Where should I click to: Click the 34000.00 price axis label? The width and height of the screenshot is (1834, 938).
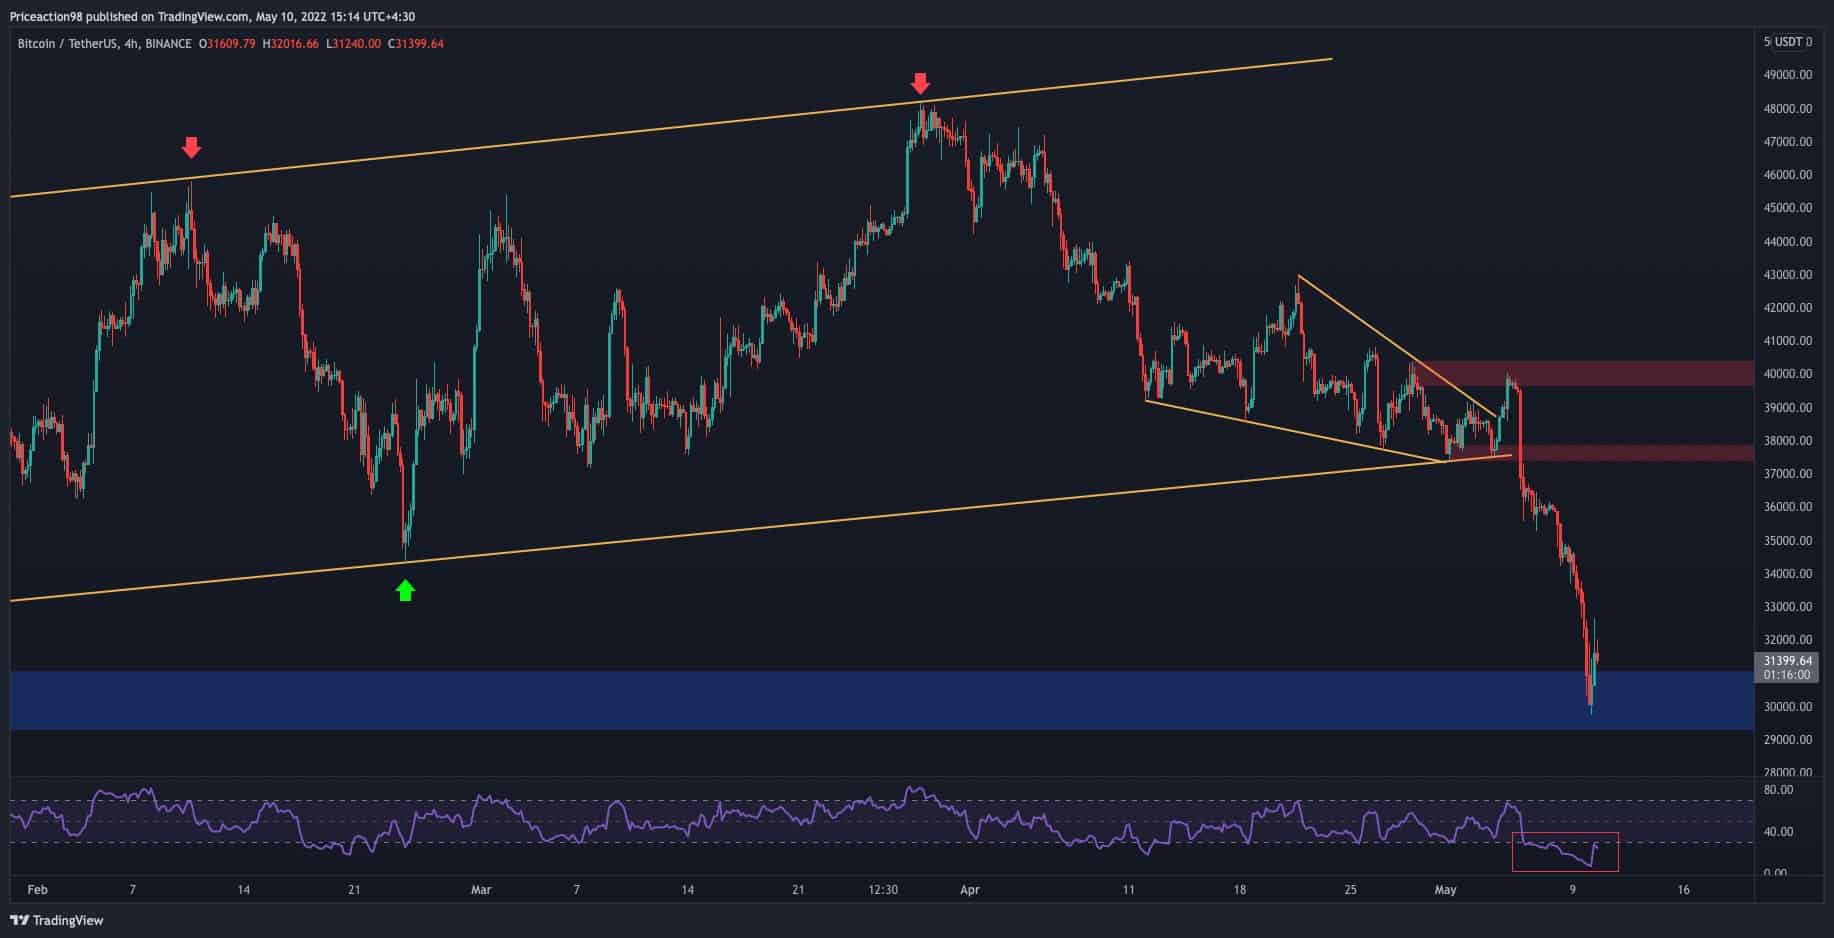coord(1788,574)
